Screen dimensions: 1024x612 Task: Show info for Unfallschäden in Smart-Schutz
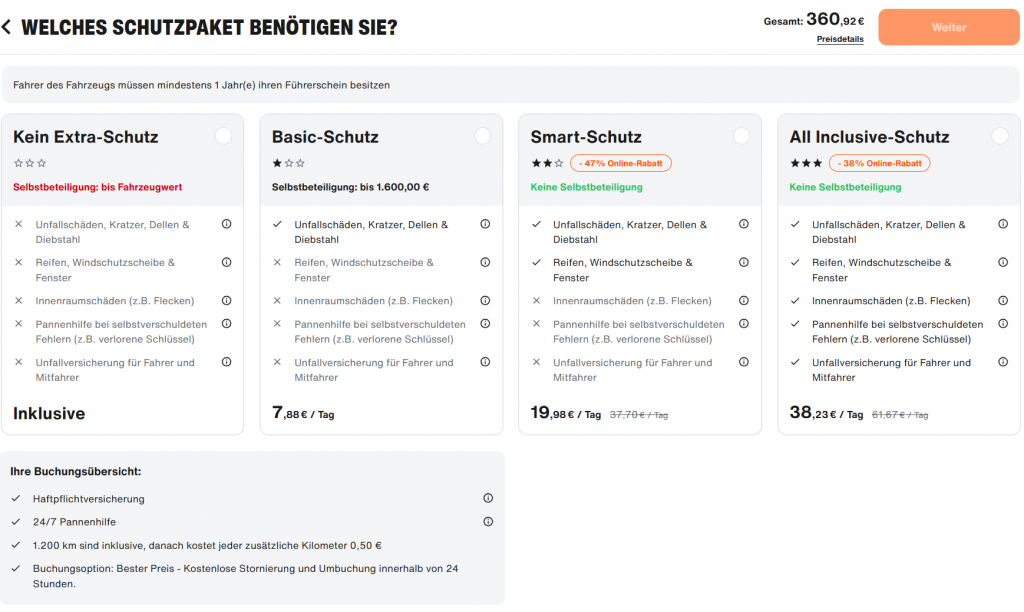pyautogui.click(x=744, y=224)
